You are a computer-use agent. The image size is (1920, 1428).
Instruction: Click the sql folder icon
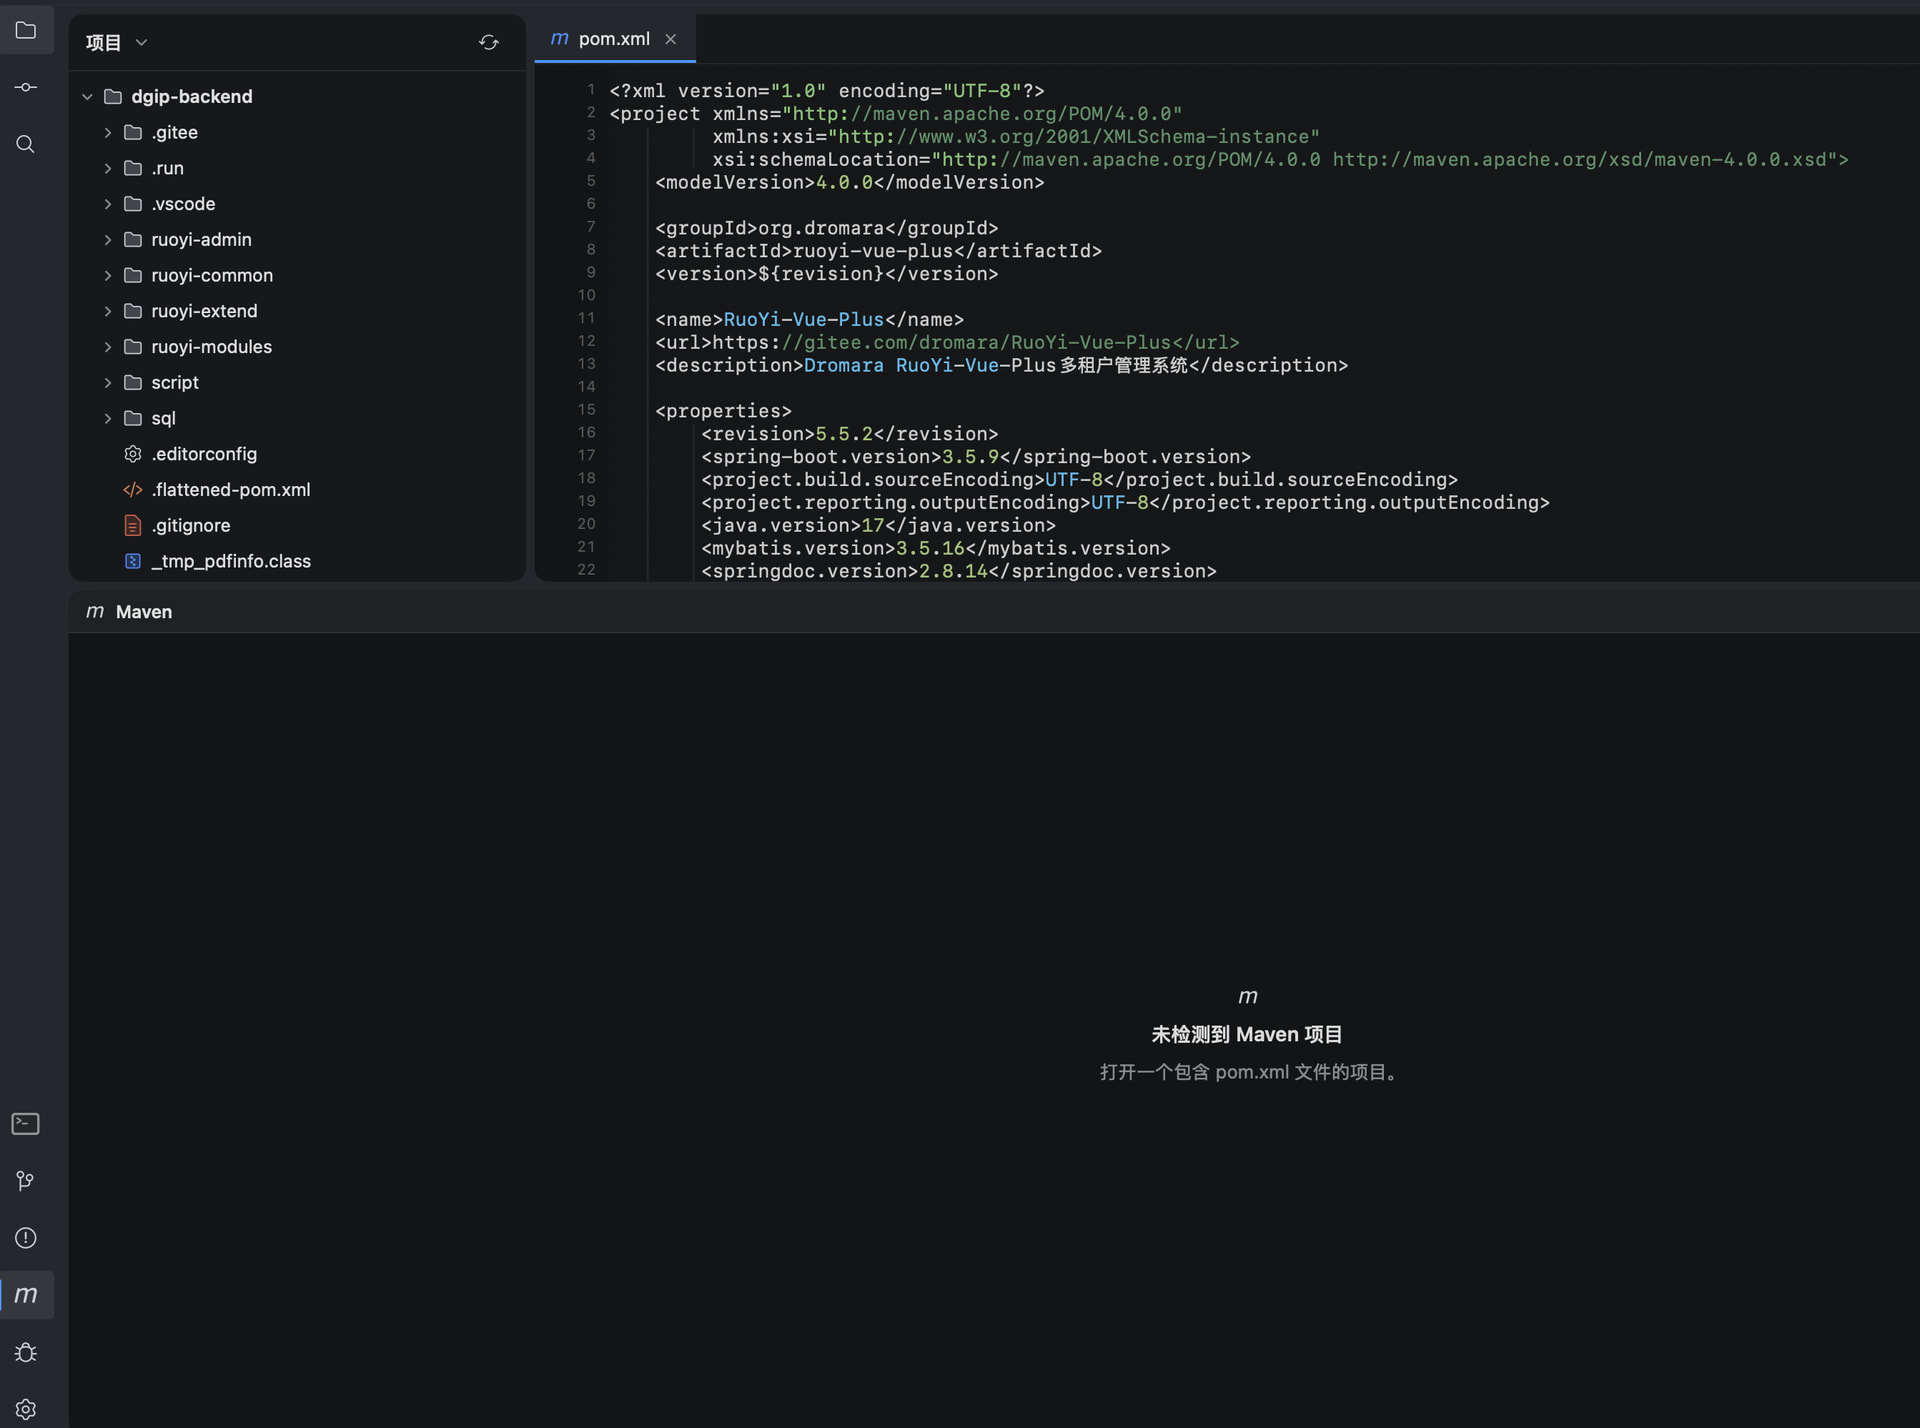(133, 418)
